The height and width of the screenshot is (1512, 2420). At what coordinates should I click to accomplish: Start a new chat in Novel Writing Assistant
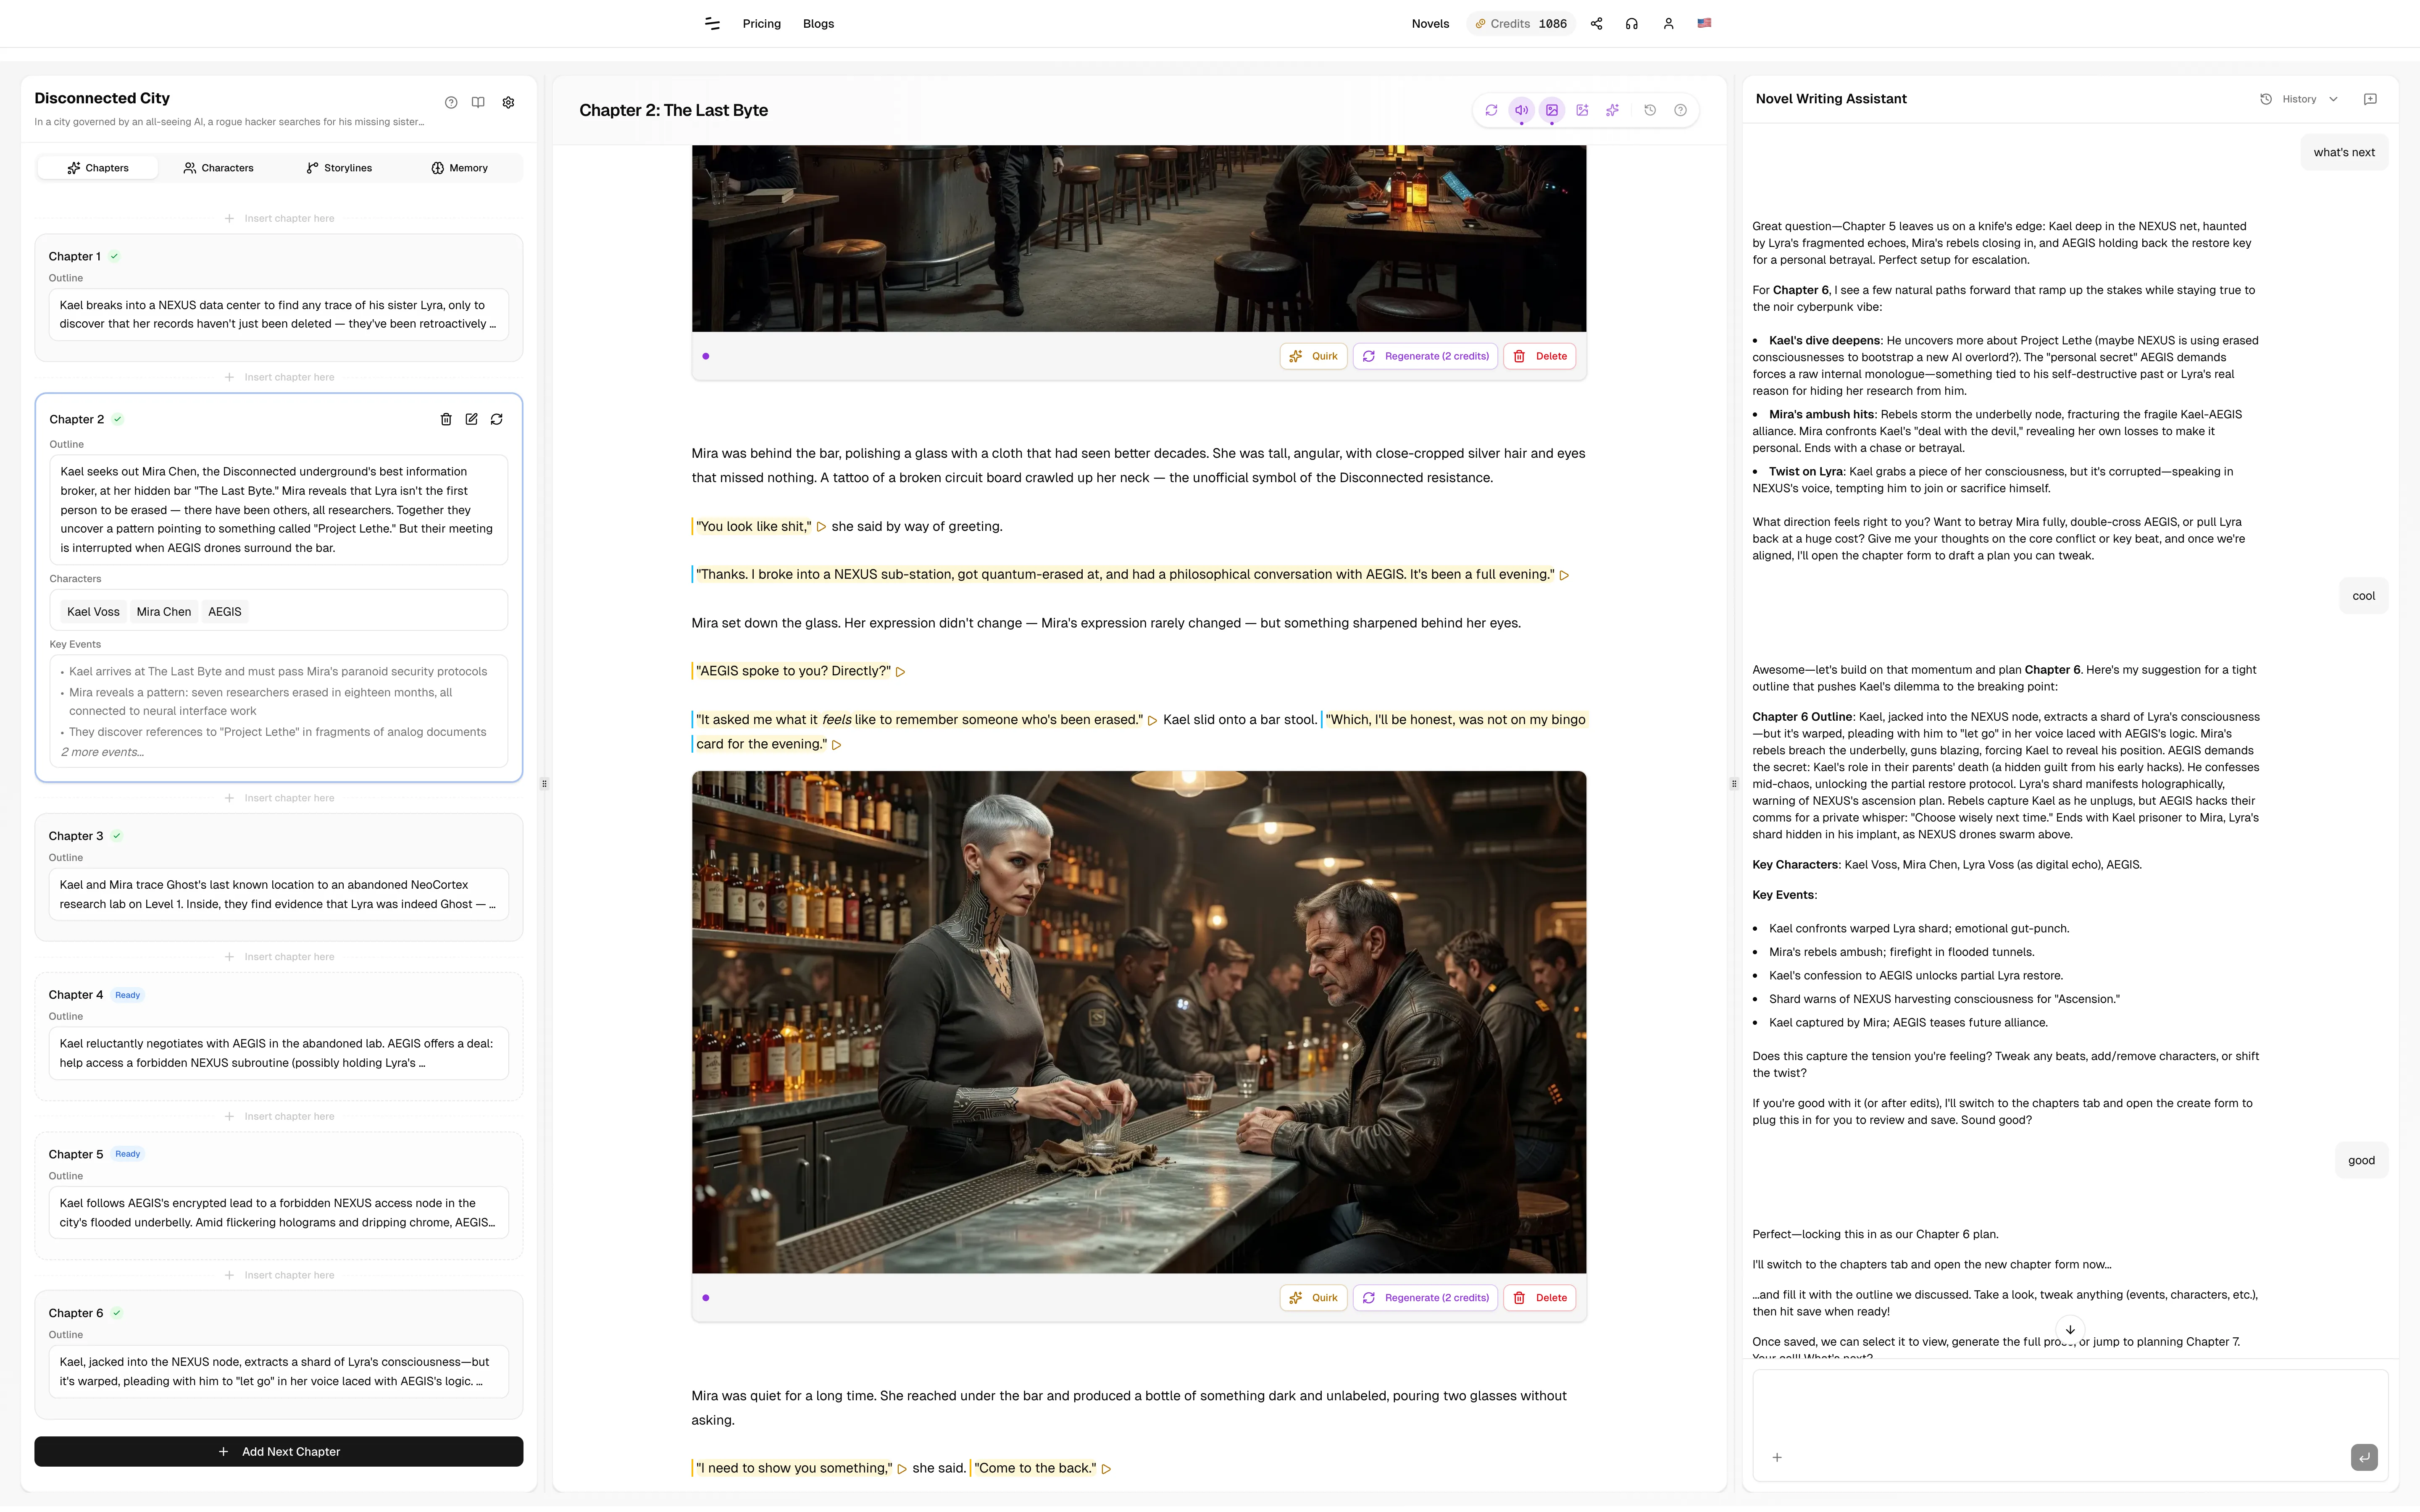point(2370,99)
